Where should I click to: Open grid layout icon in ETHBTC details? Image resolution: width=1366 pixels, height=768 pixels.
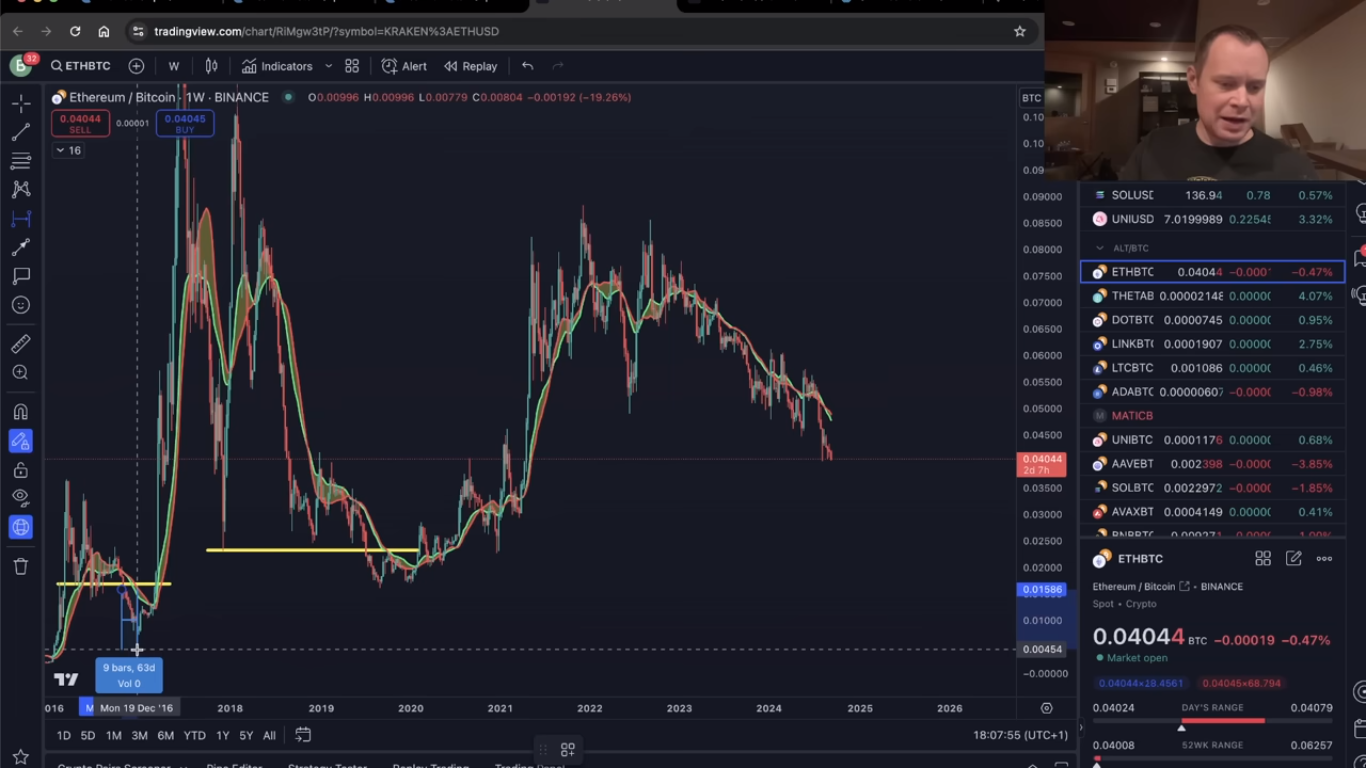pyautogui.click(x=1263, y=559)
